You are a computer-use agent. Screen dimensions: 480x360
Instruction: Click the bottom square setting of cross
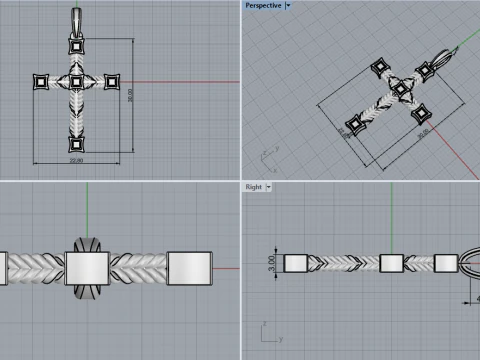pos(76,144)
